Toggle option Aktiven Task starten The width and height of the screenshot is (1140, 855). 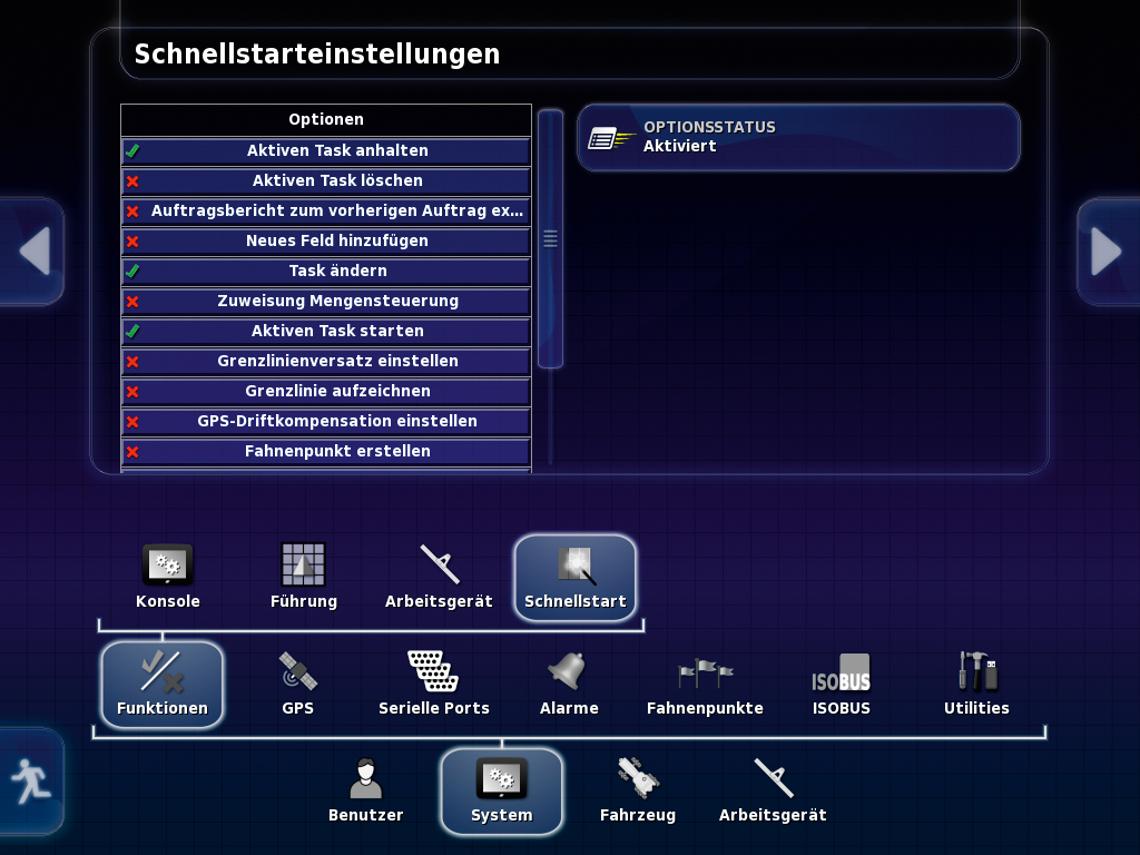[x=326, y=331]
